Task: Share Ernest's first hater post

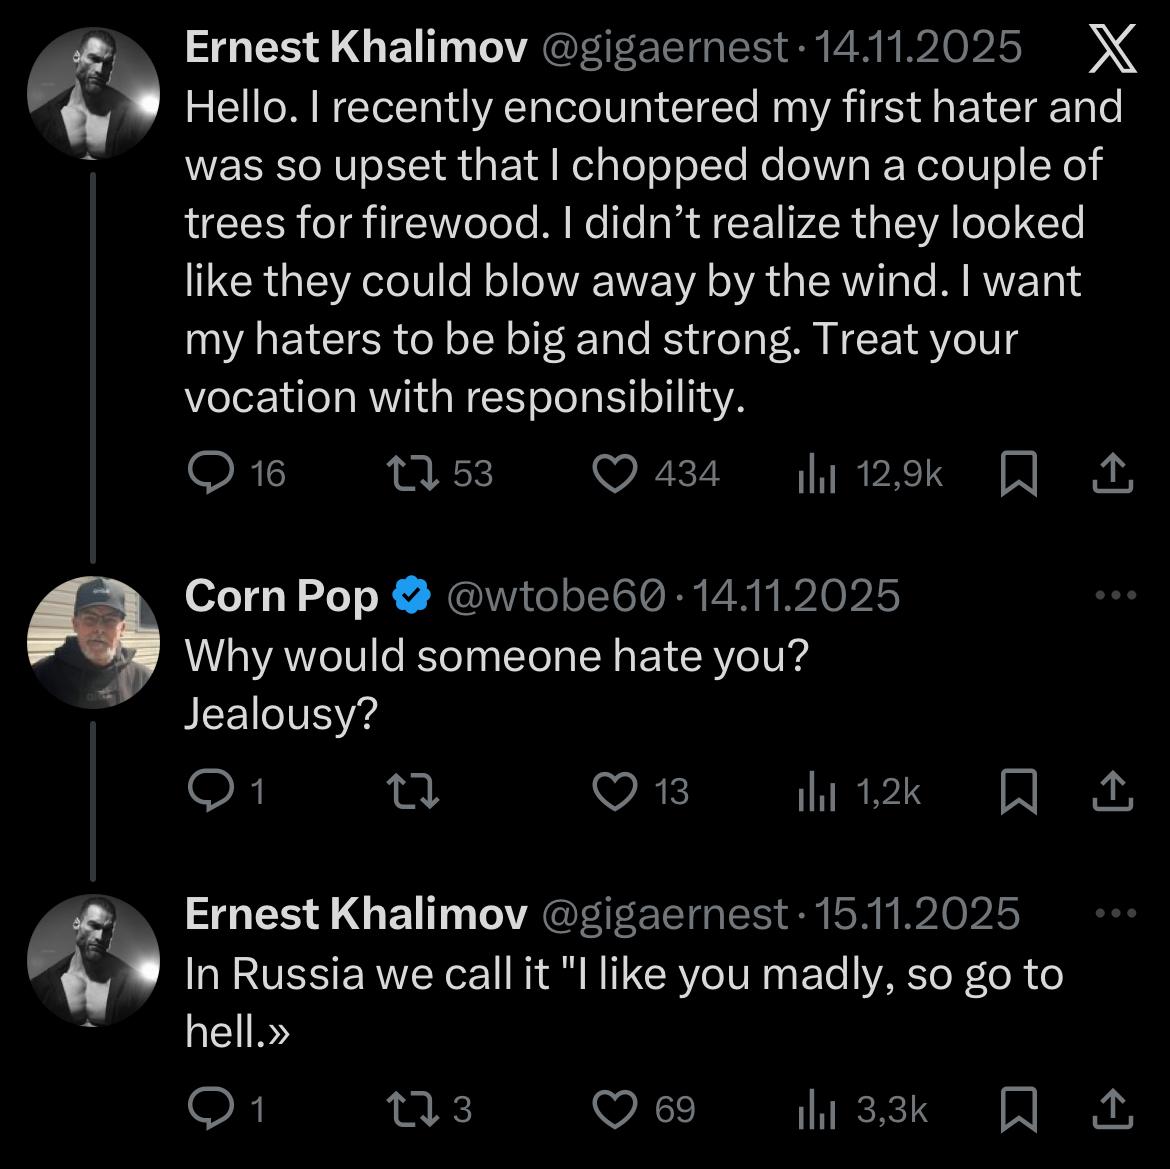Action: point(1113,474)
